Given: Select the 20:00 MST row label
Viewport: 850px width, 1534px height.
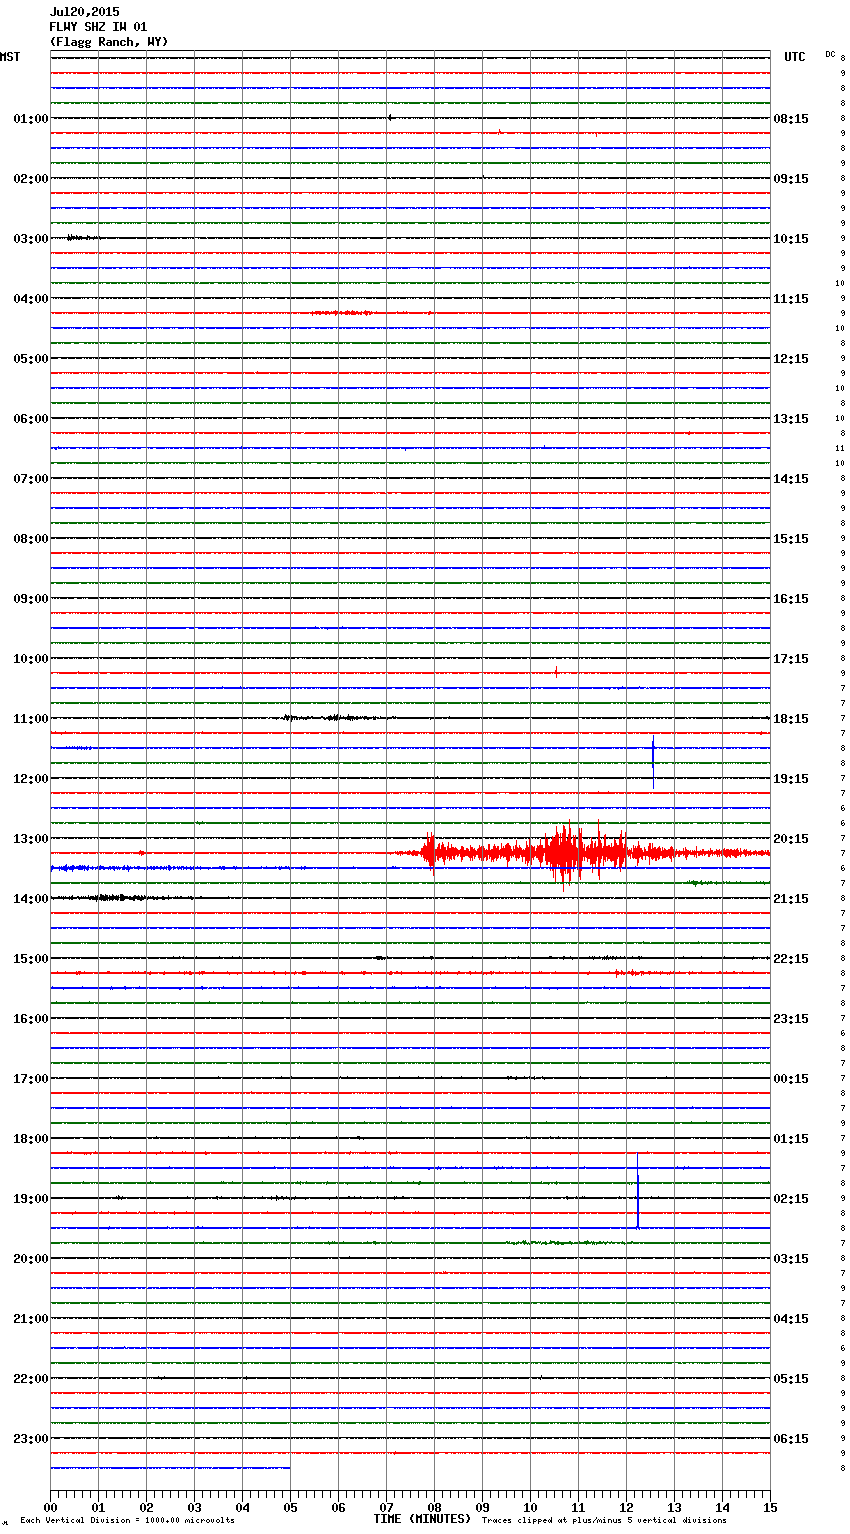Looking at the screenshot, I should pyautogui.click(x=31, y=1259).
